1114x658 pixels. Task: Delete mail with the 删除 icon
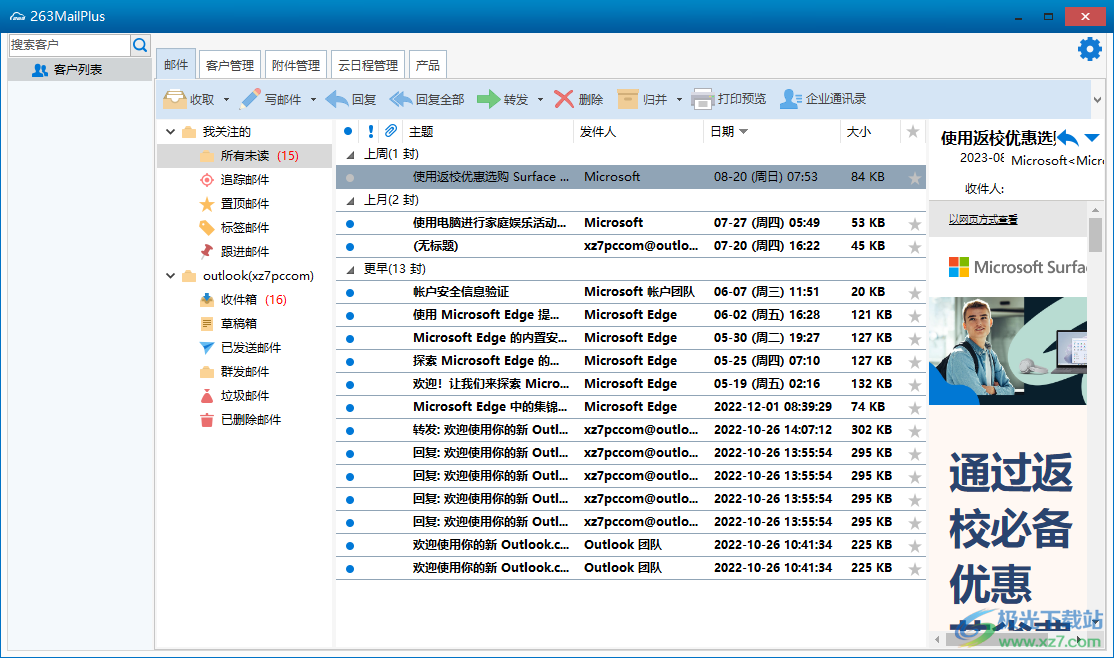click(565, 99)
